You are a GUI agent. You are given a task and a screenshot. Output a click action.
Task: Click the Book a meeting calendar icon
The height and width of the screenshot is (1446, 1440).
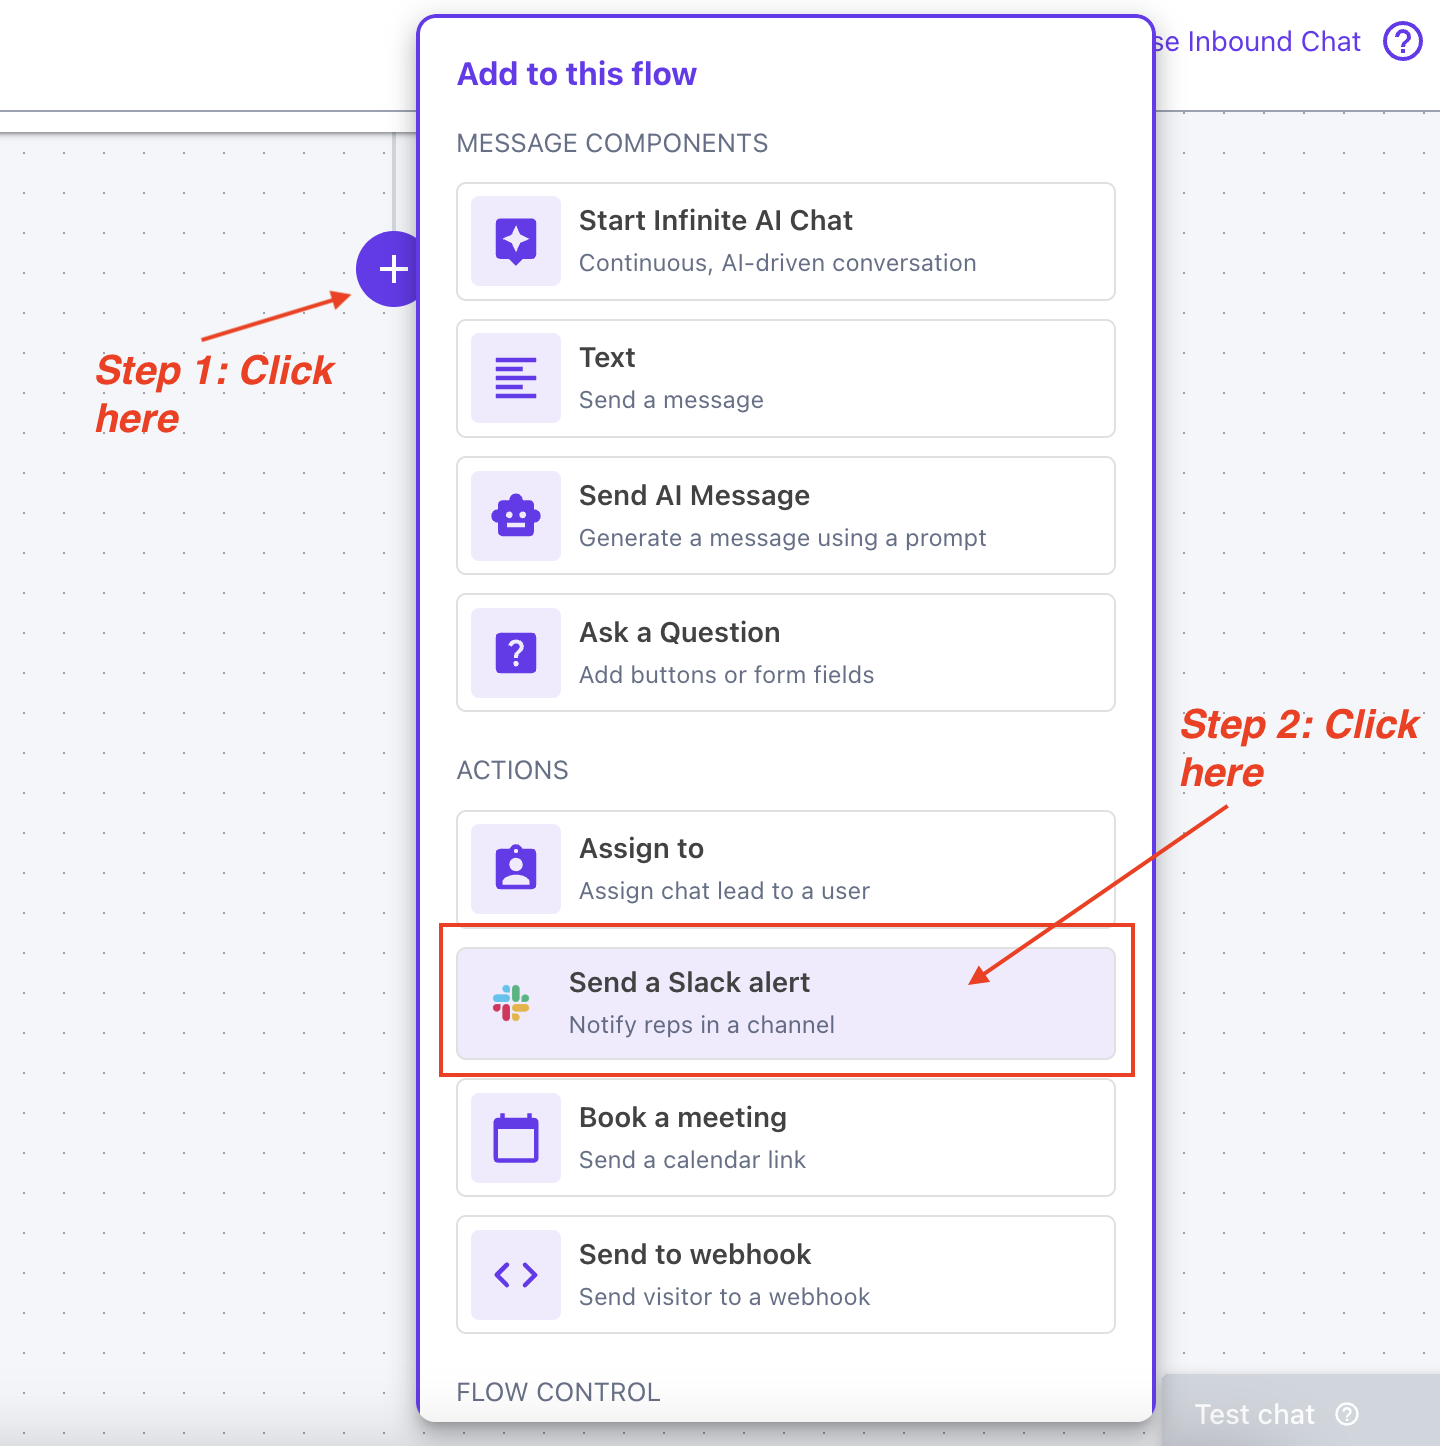[x=516, y=1138]
